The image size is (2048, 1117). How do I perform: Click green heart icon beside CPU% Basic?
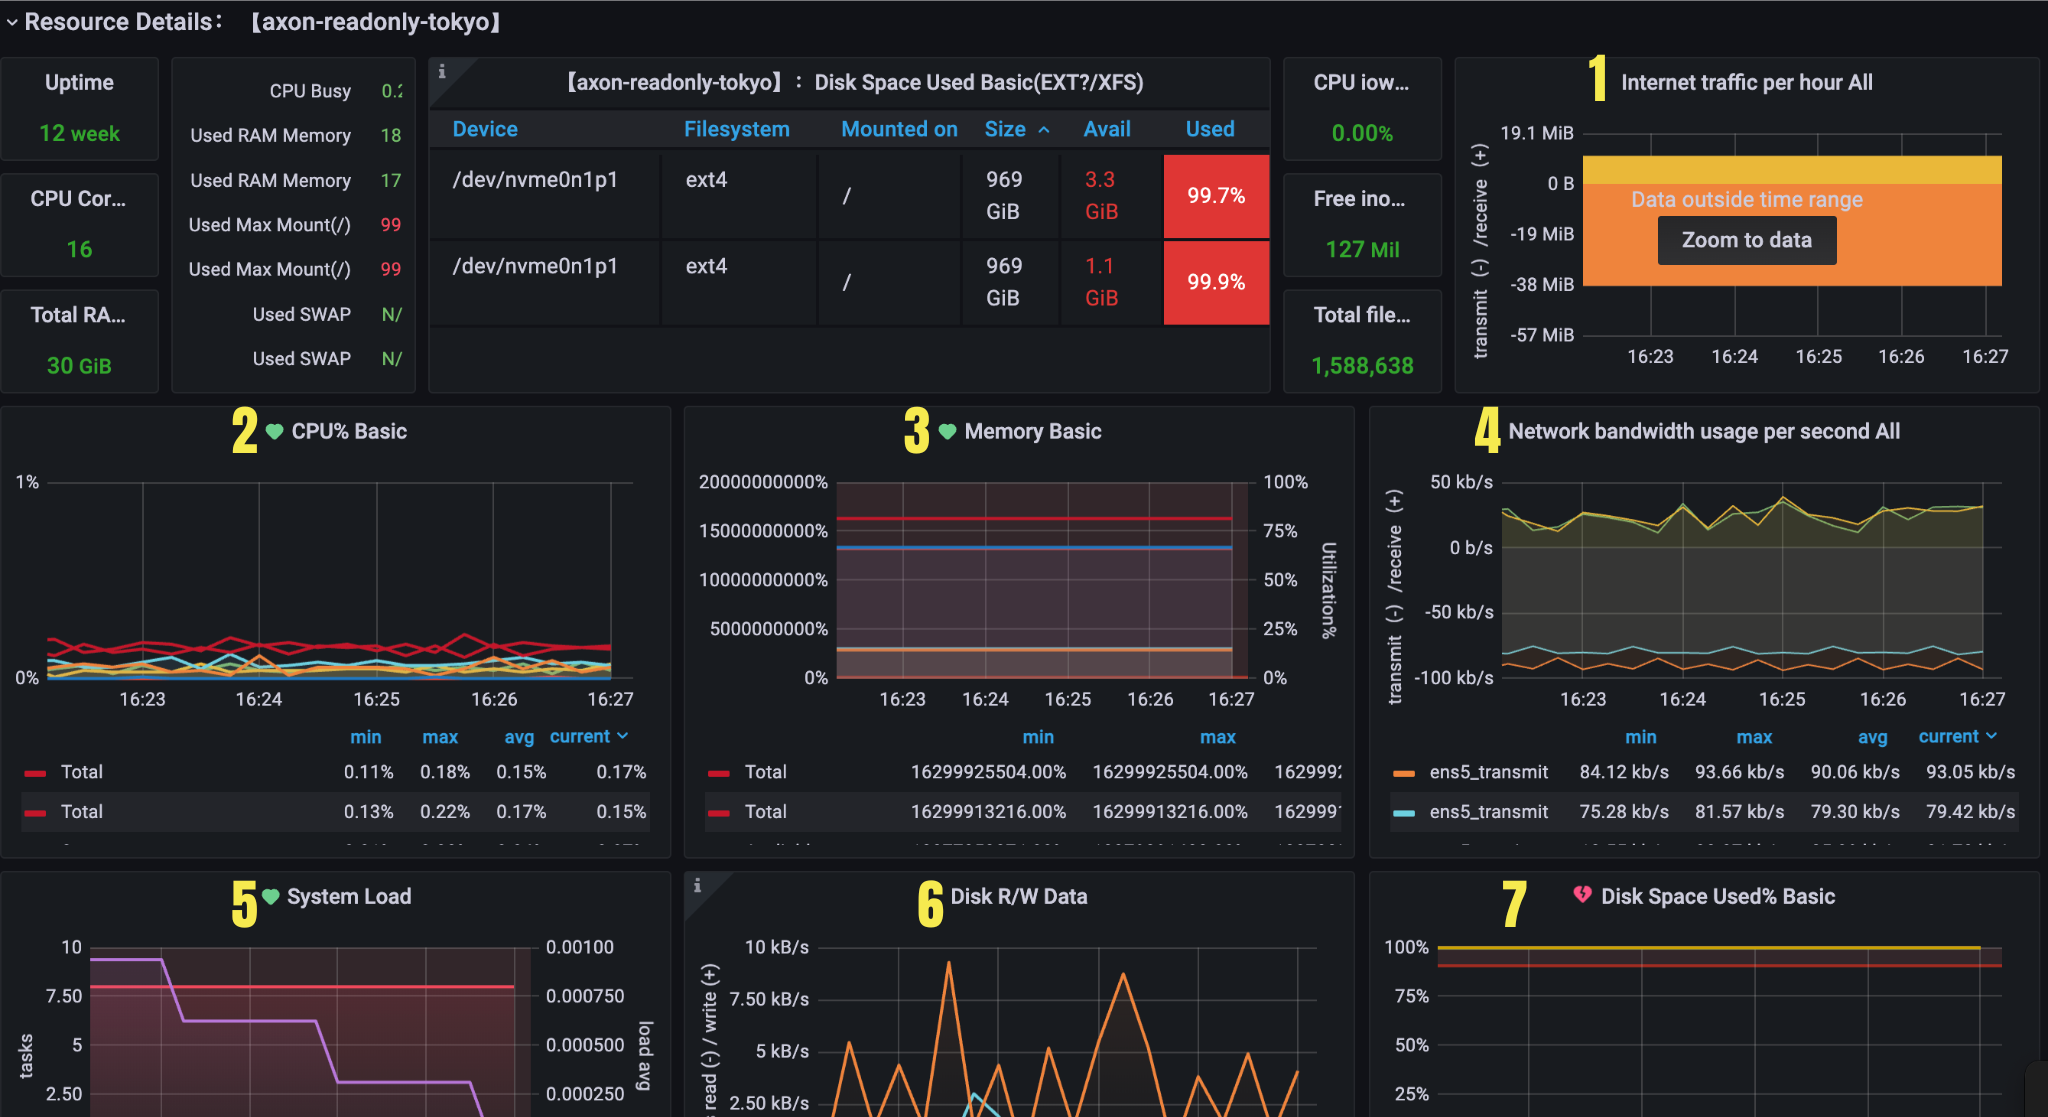point(274,431)
